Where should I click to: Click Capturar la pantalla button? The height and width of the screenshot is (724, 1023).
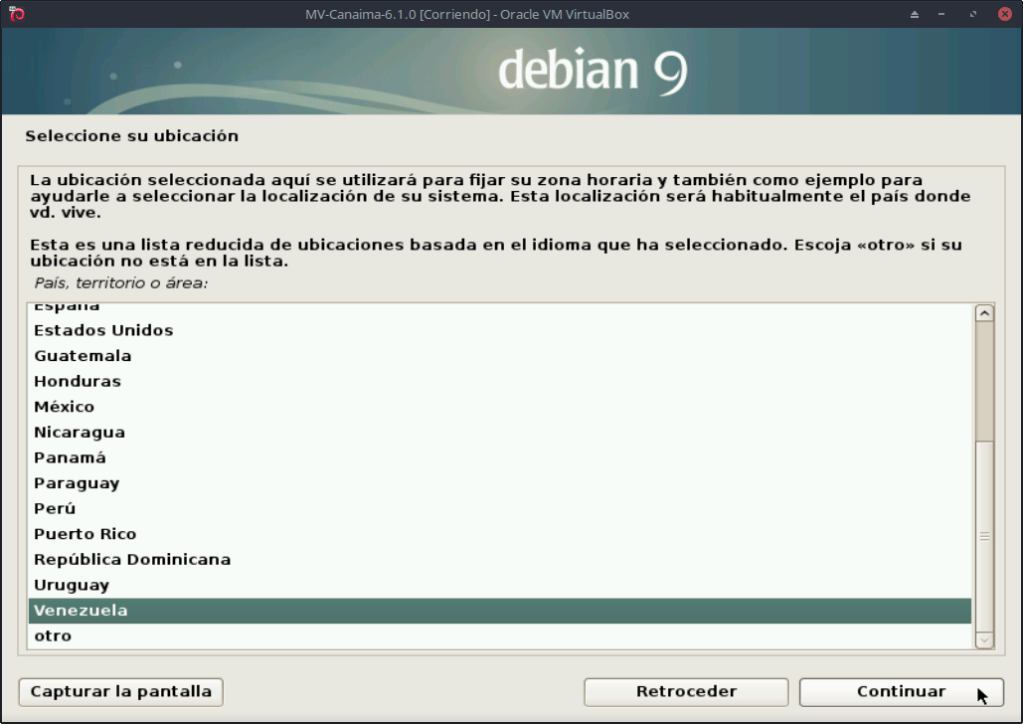tap(121, 692)
